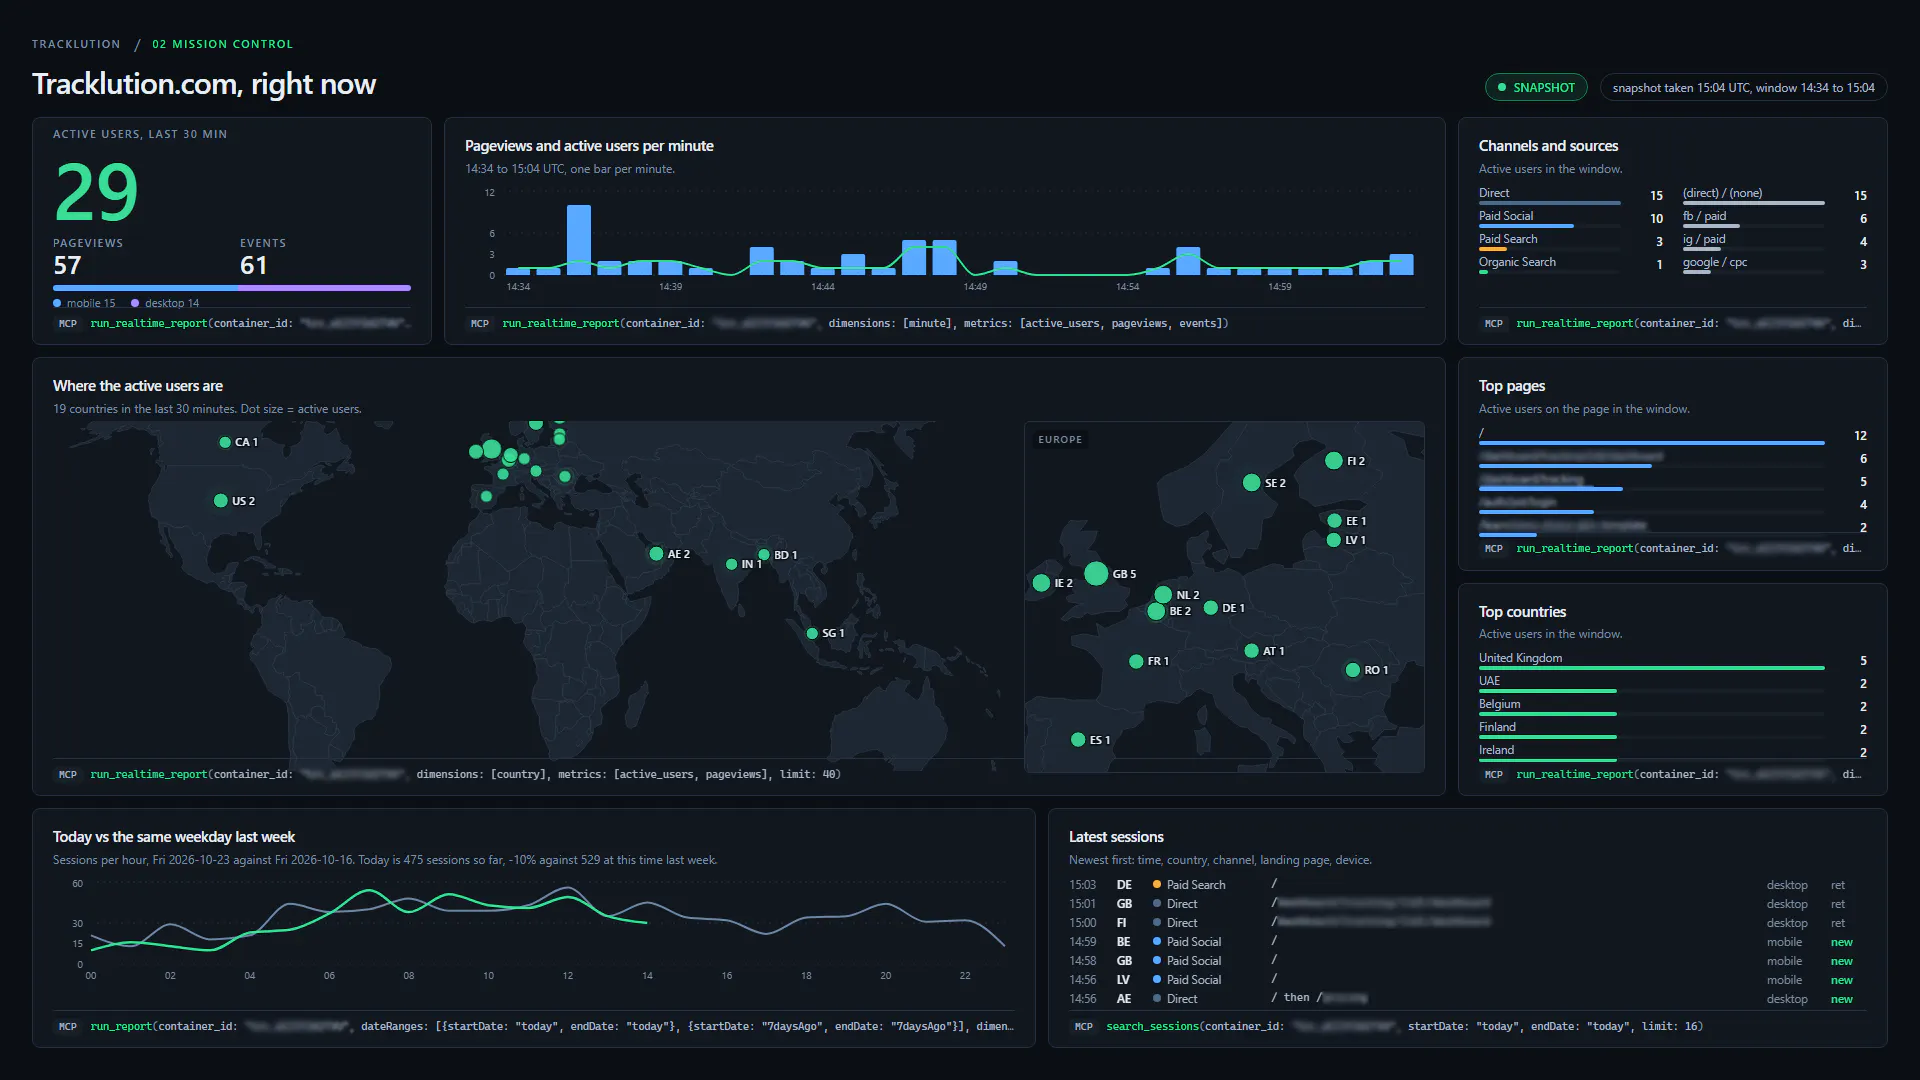Click the RO 1 dot in Europe inset

[1353, 670]
